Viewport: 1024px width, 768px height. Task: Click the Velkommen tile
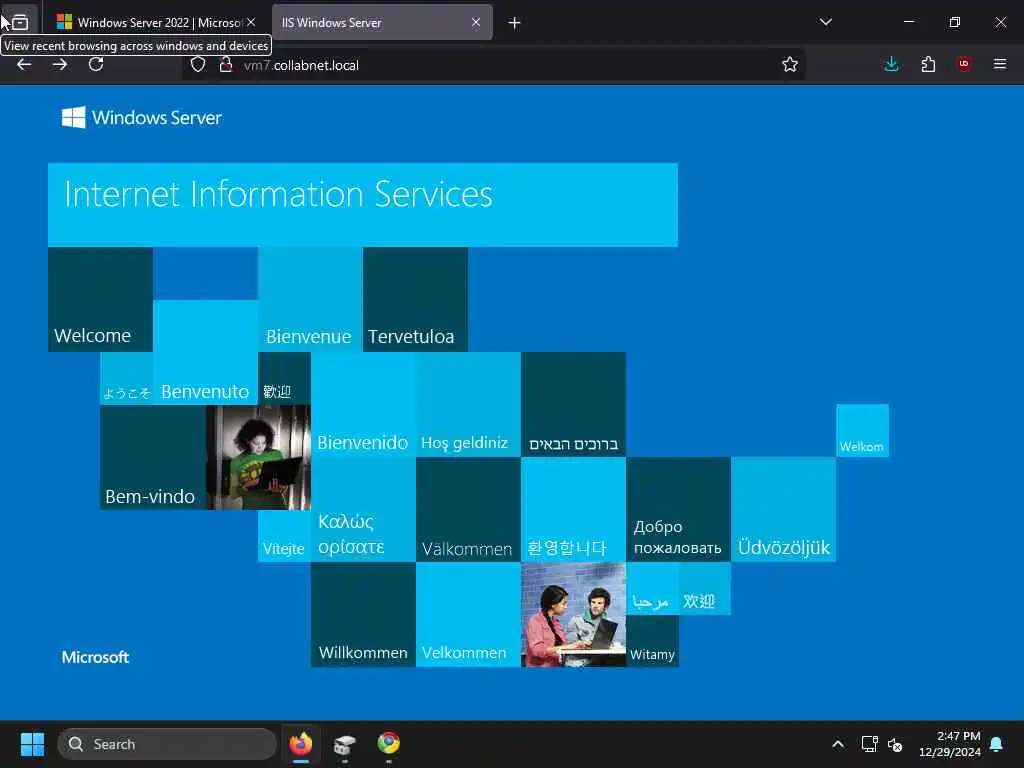click(468, 615)
